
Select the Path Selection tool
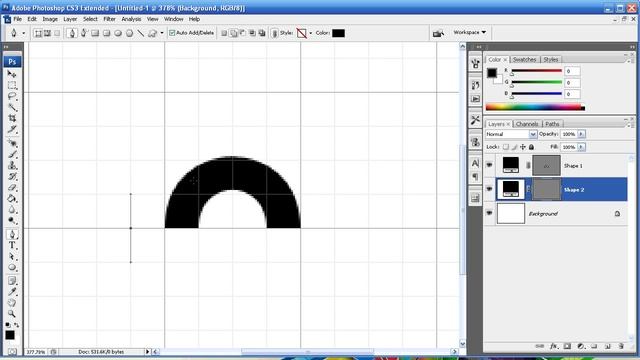pos(12,256)
